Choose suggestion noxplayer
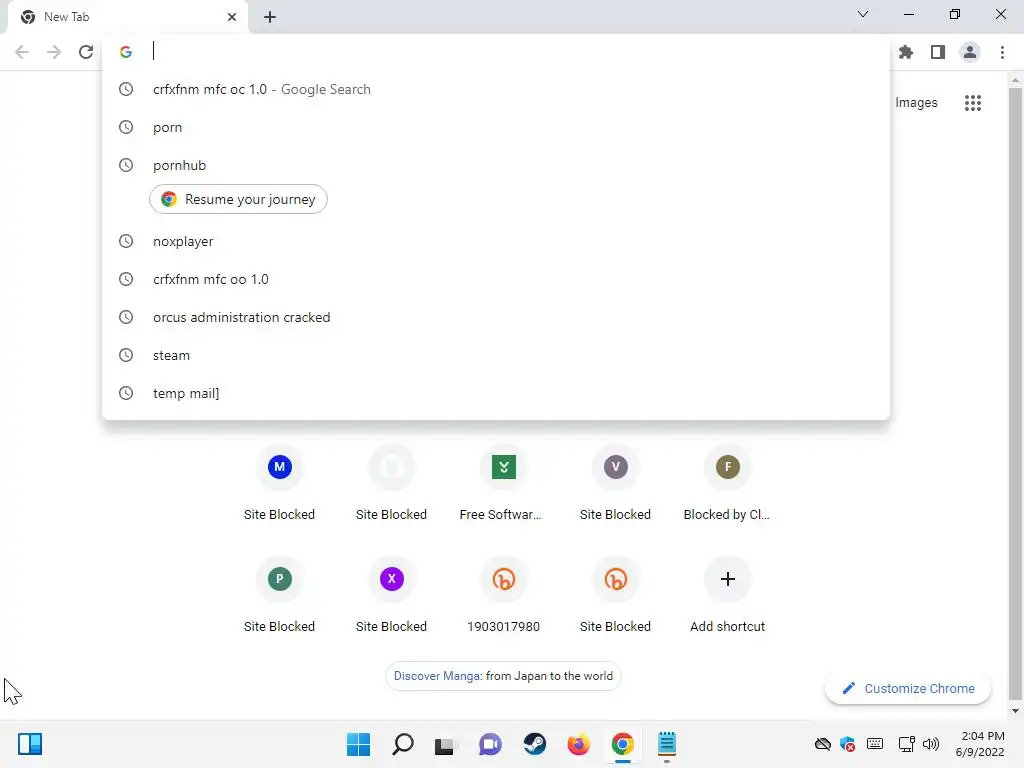1024x768 pixels. click(x=496, y=241)
